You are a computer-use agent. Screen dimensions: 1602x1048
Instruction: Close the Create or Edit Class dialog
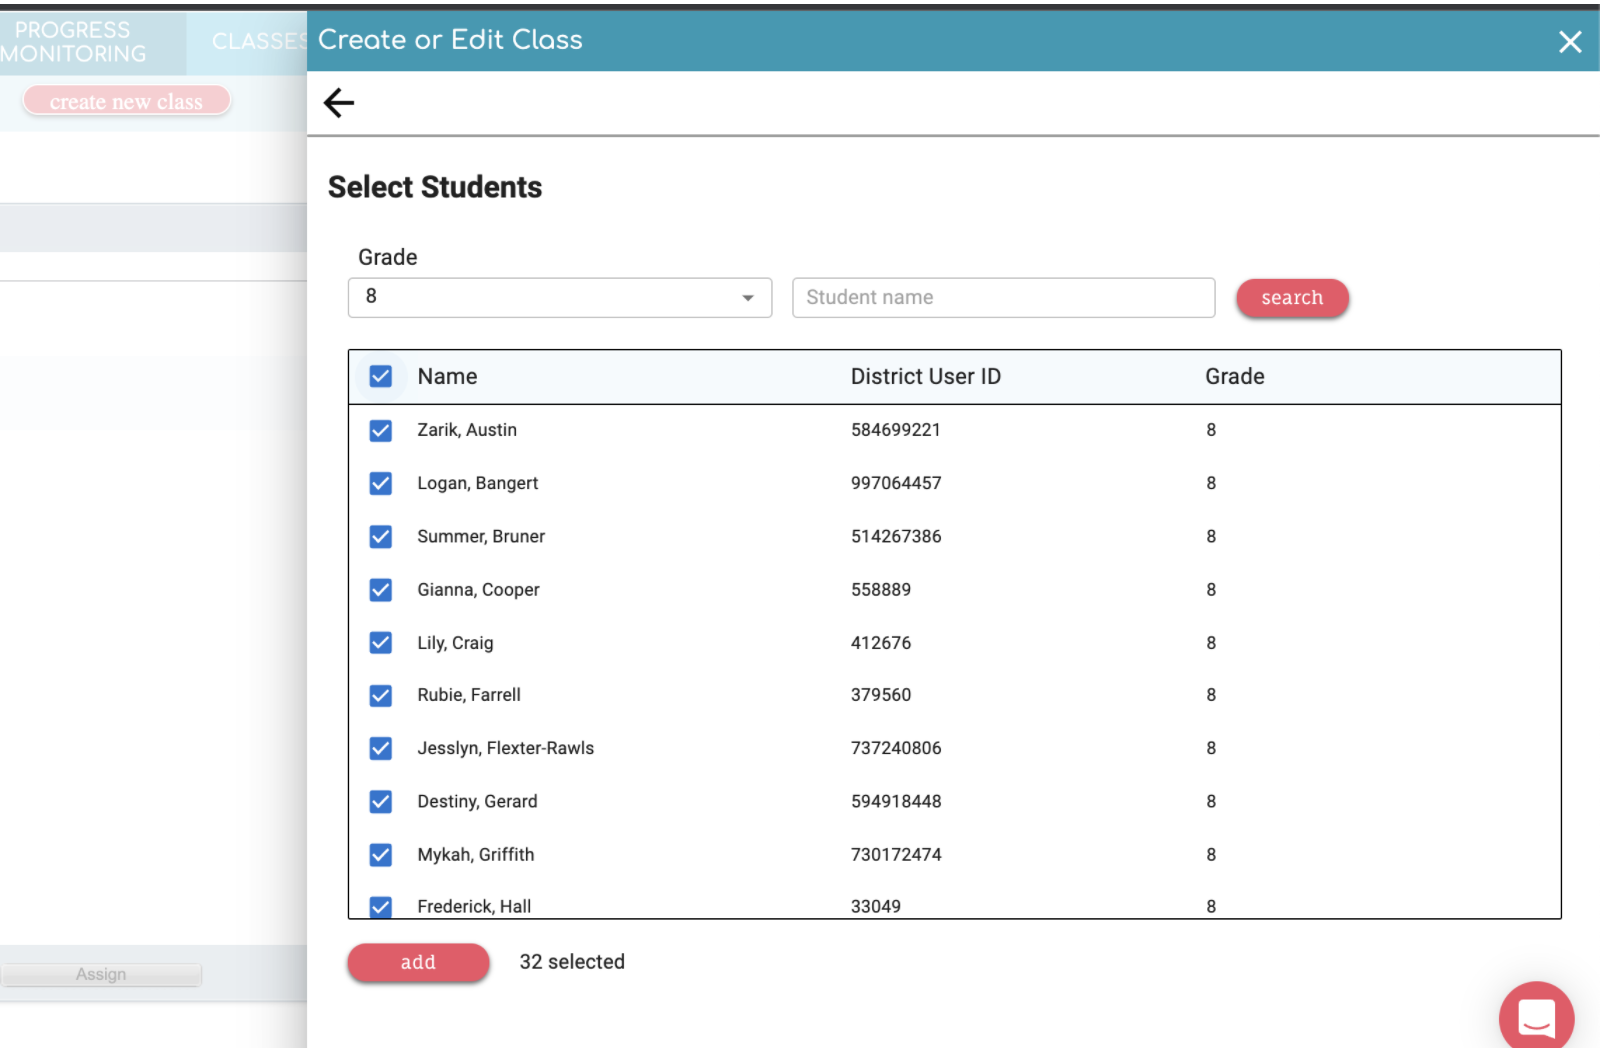1570,41
